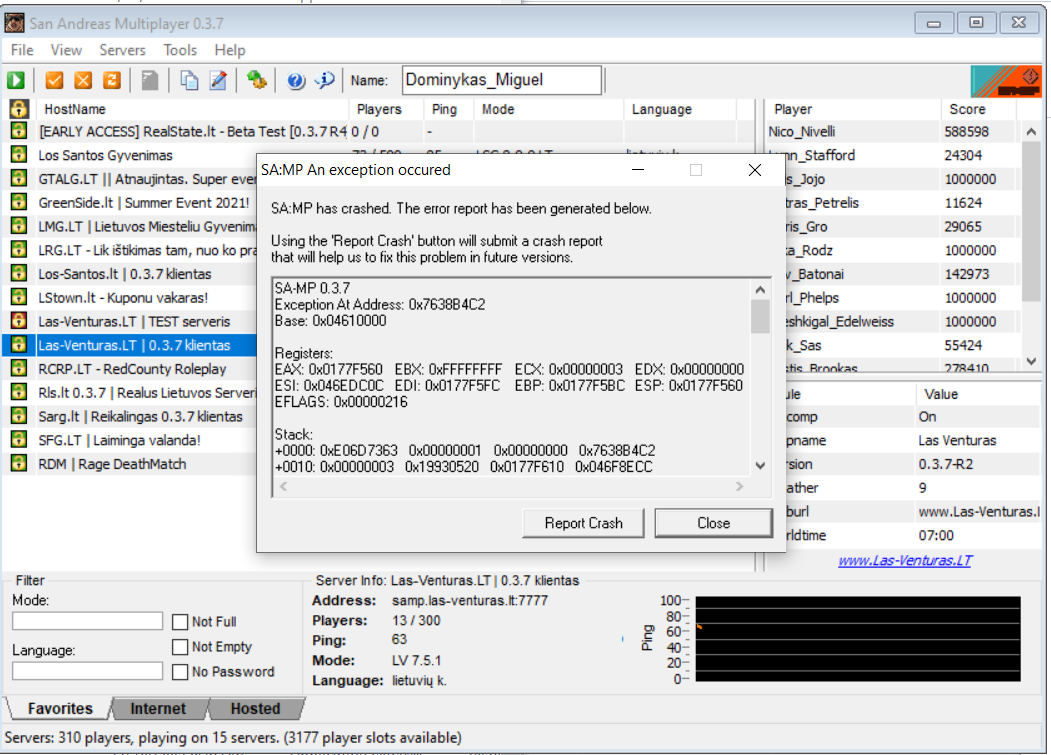Viewport: 1051px width, 755px height.
Task: Click the Name input field
Action: [502, 80]
